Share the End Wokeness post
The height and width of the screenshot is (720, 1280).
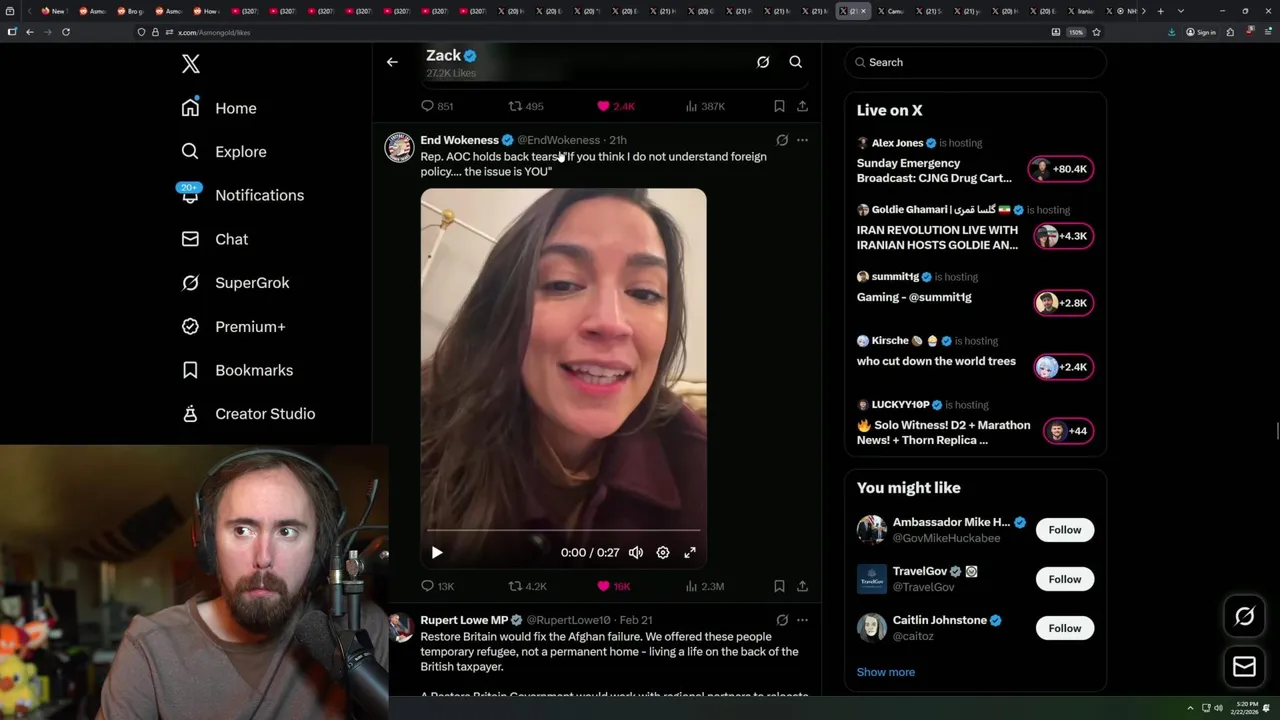coord(802,586)
